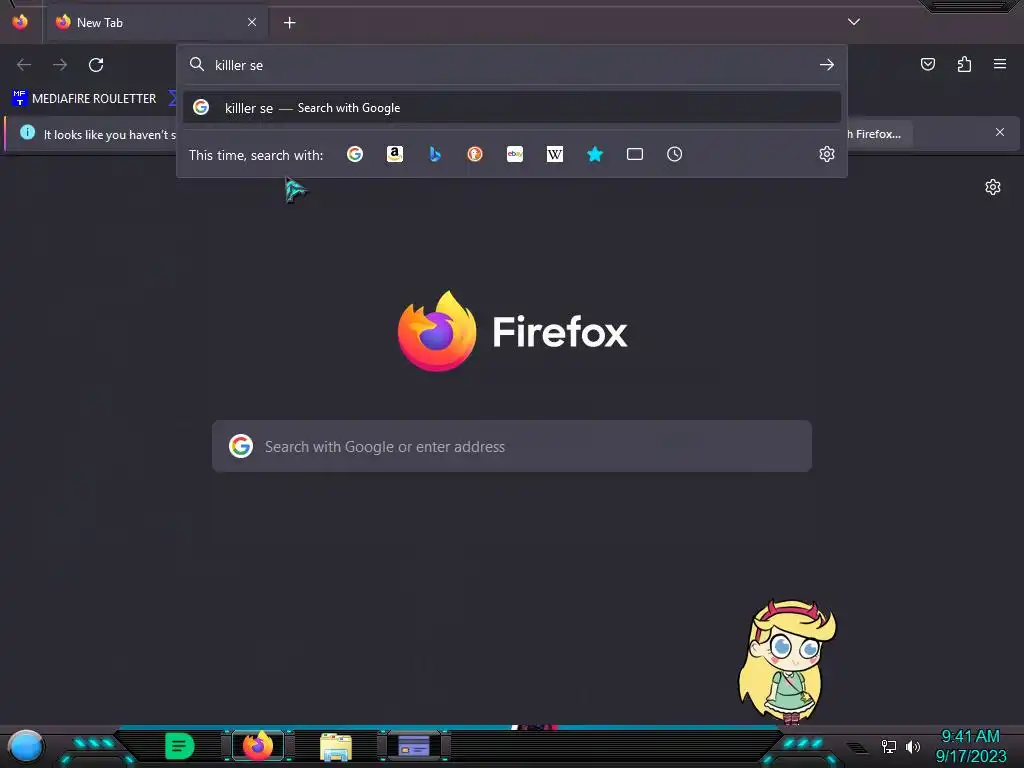Image resolution: width=1024 pixels, height=768 pixels.
Task: Close the New Tab tab
Action: tap(252, 22)
